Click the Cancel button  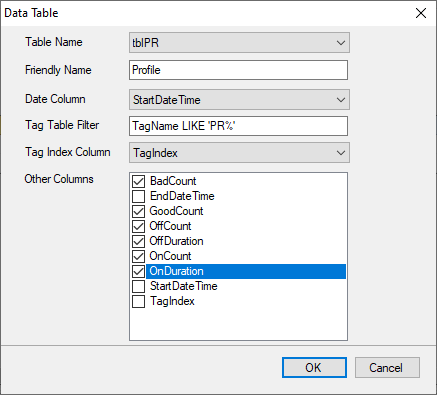pos(387,368)
